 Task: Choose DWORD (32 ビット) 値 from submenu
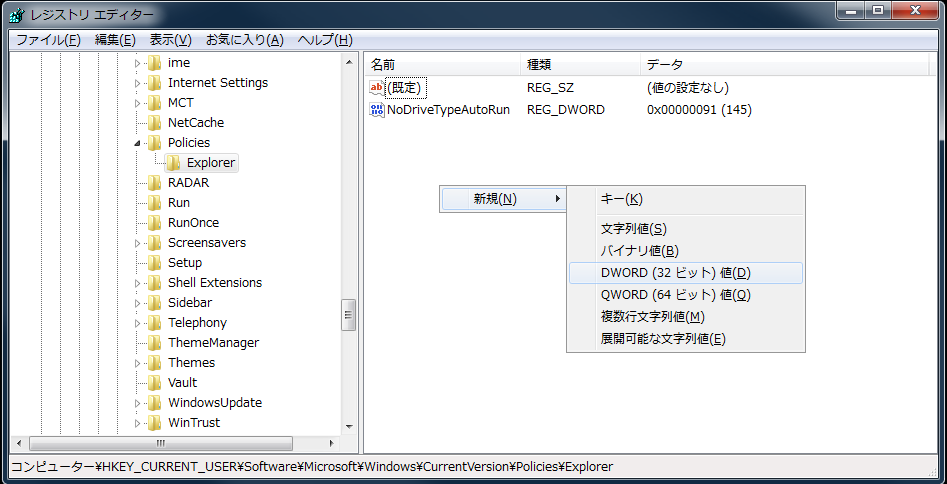[x=675, y=273]
